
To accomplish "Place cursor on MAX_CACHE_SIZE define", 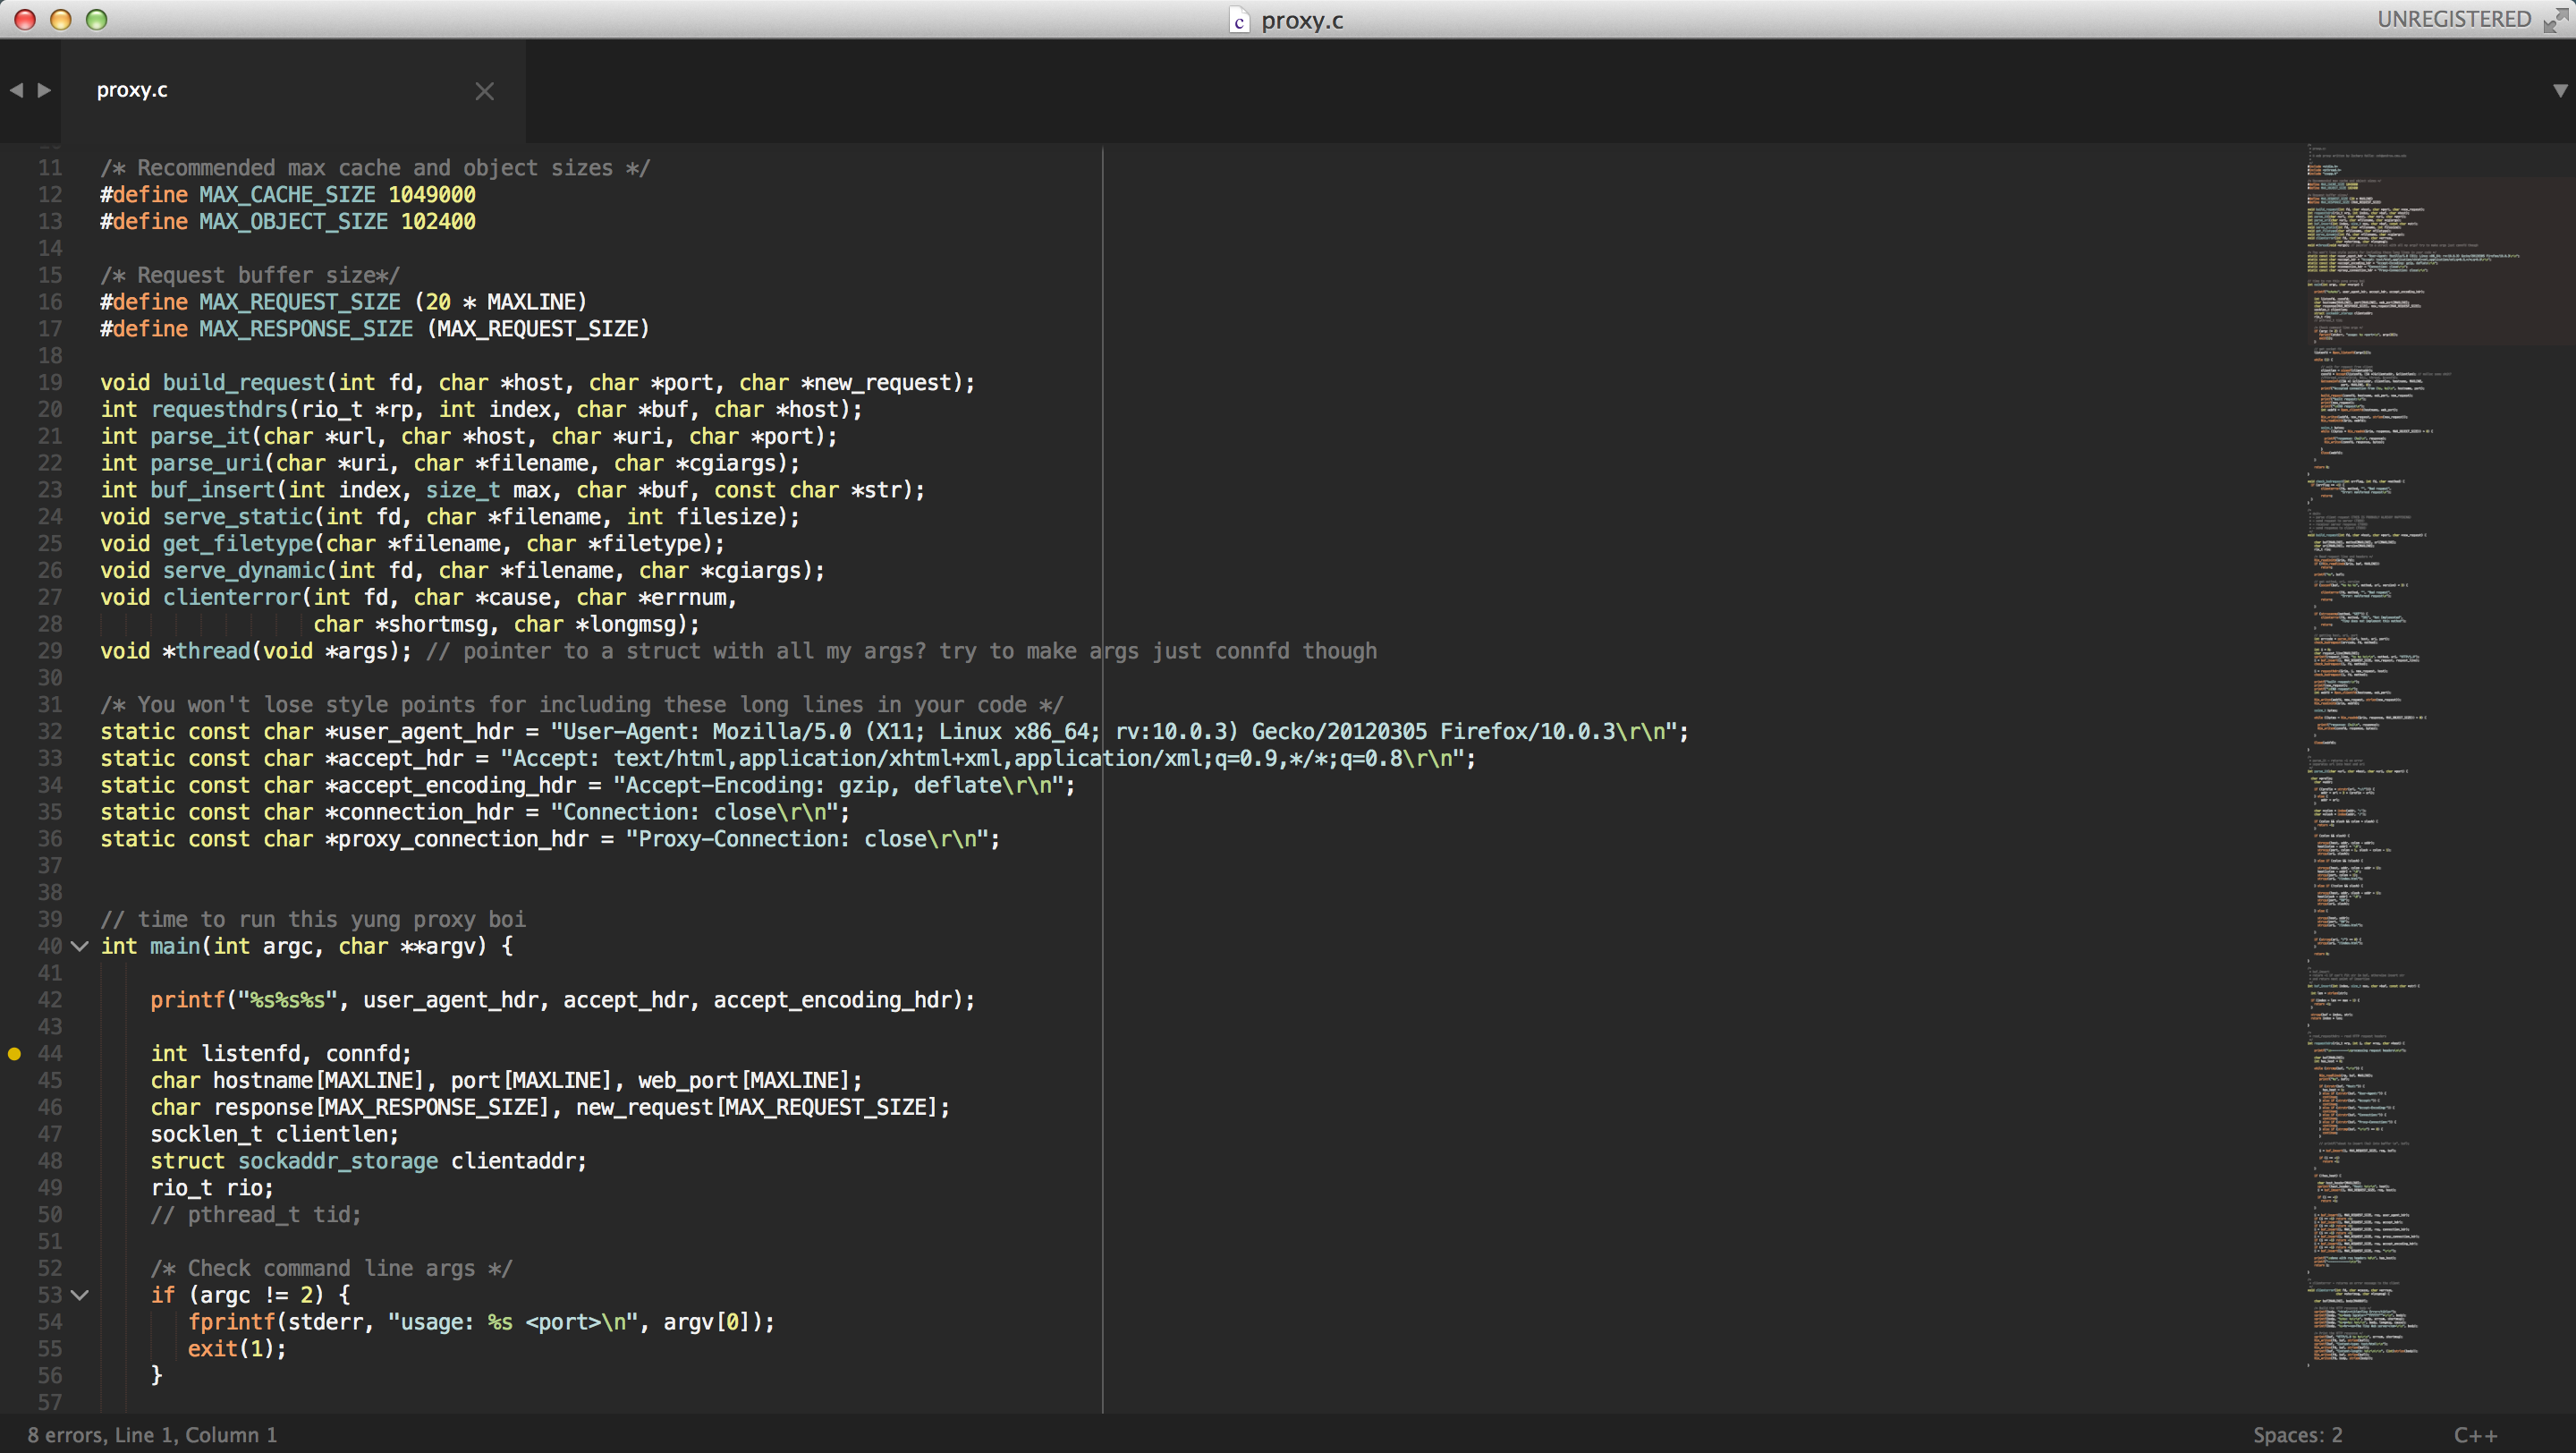I will [x=288, y=195].
